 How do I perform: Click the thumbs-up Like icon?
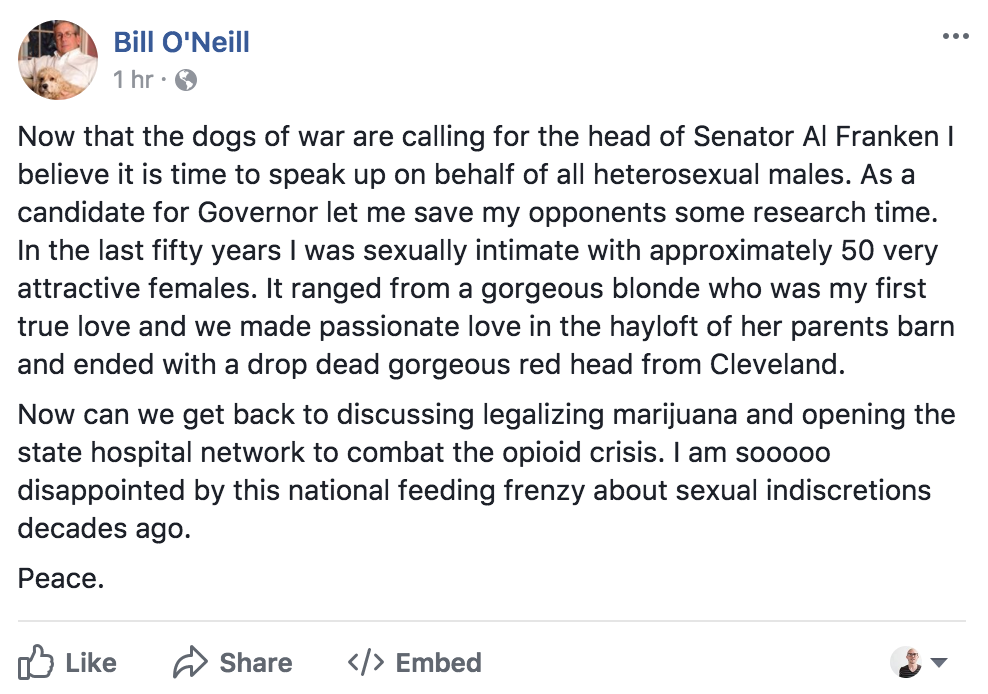35,662
